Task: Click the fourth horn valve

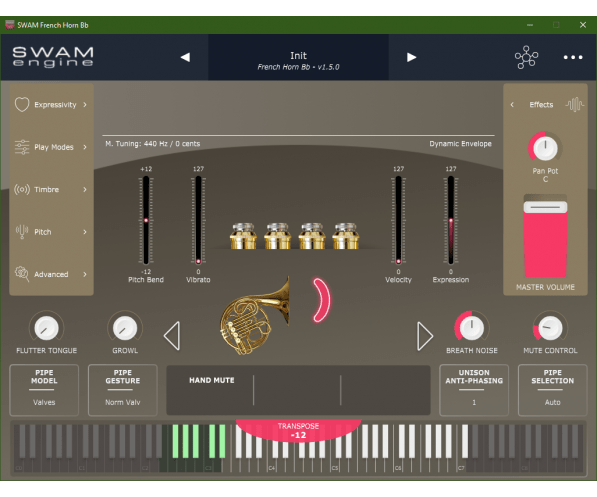Action: click(x=346, y=236)
